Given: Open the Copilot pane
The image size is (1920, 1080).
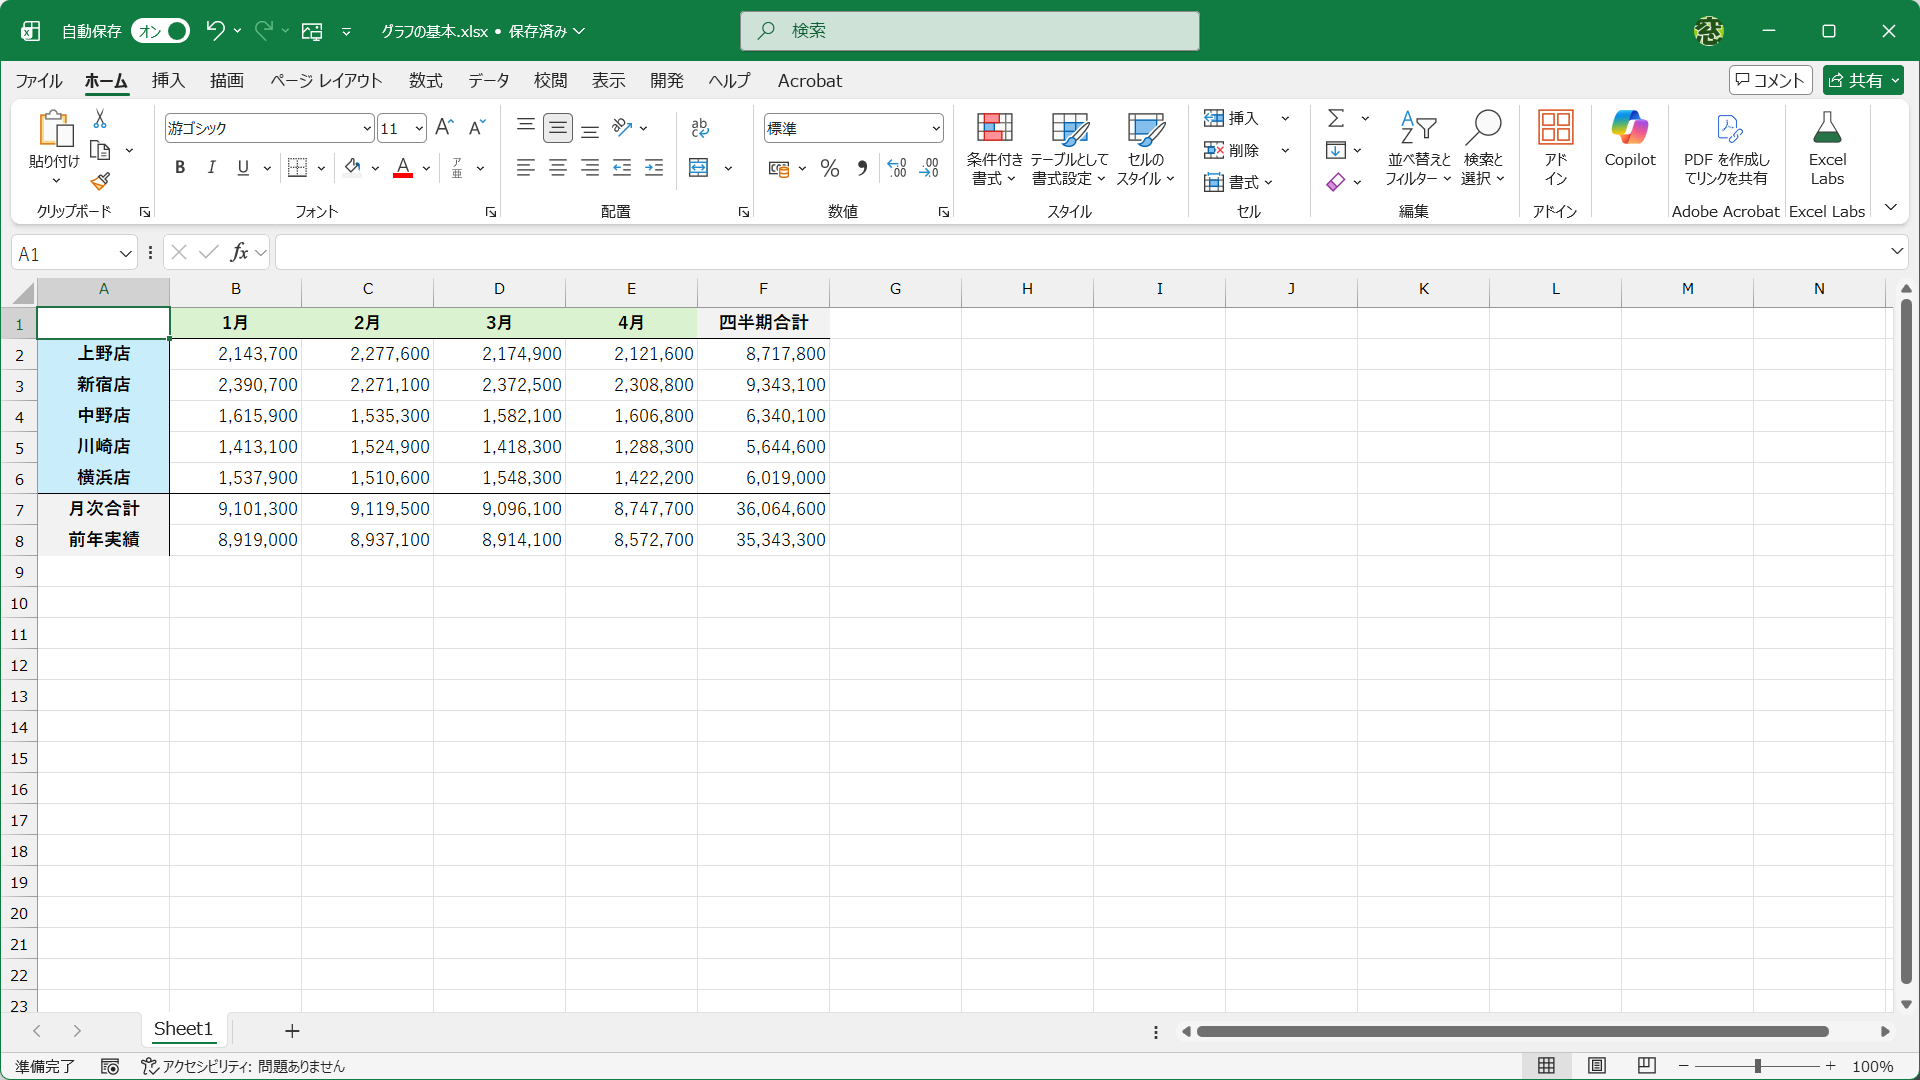Looking at the screenshot, I should coord(1629,140).
